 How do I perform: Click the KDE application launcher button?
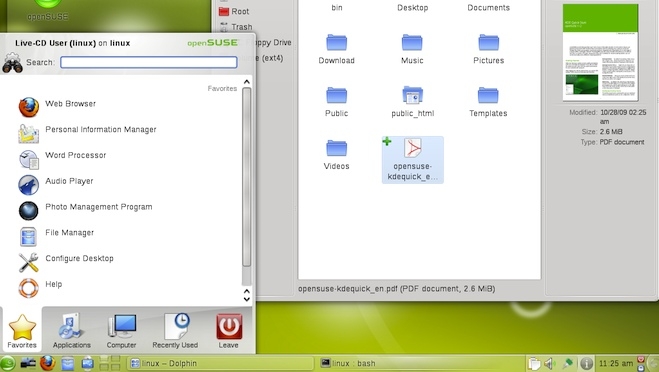coord(8,364)
